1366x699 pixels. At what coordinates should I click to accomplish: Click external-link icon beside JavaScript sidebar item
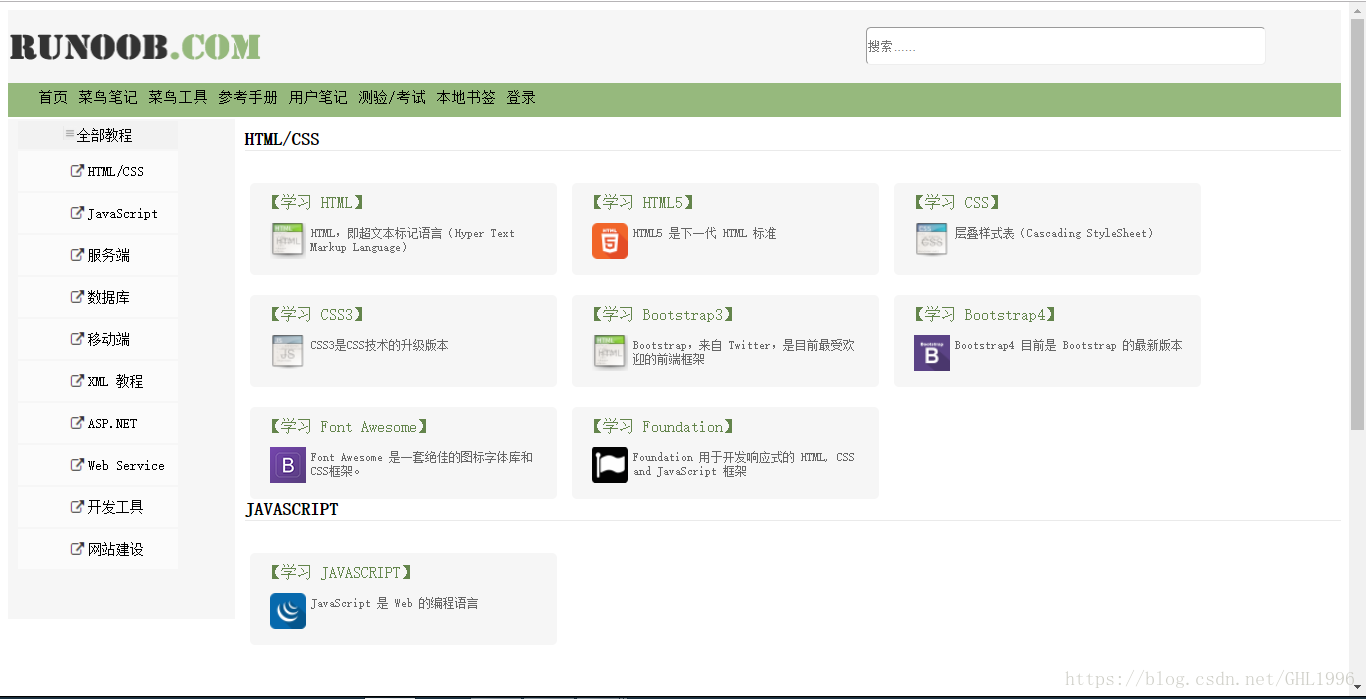(x=77, y=213)
